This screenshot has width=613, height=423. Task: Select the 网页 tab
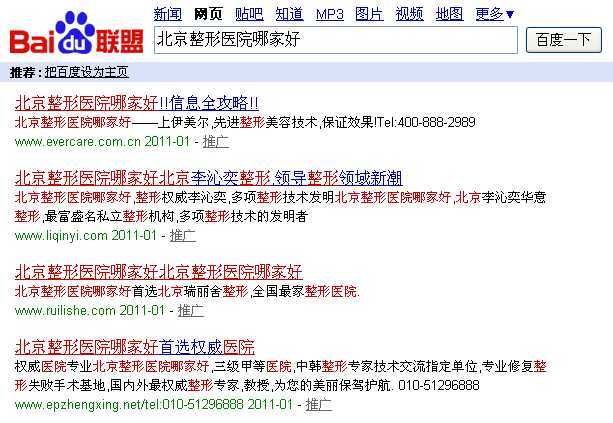[208, 14]
